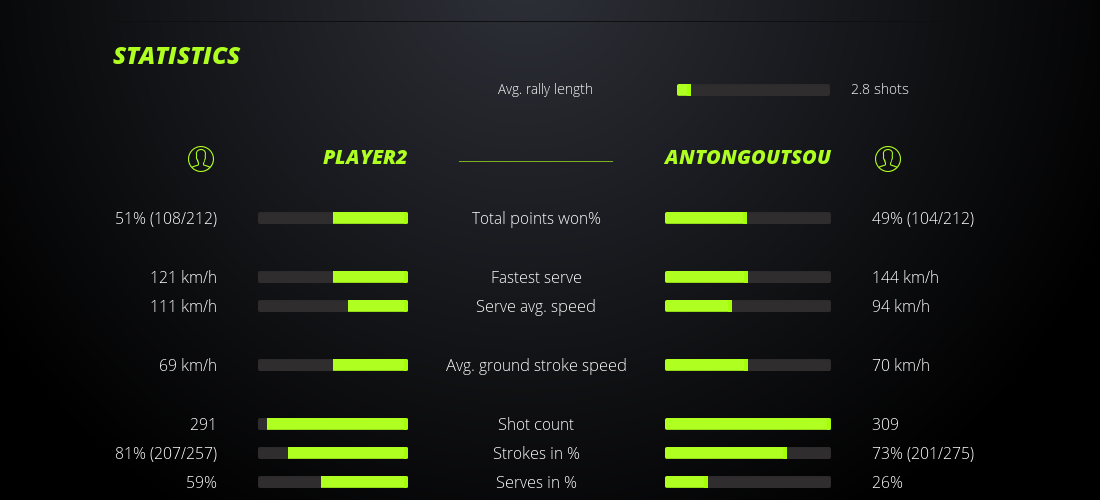
Task: Click ANTONGOUTSOU's Fastest serve bar
Action: click(747, 277)
